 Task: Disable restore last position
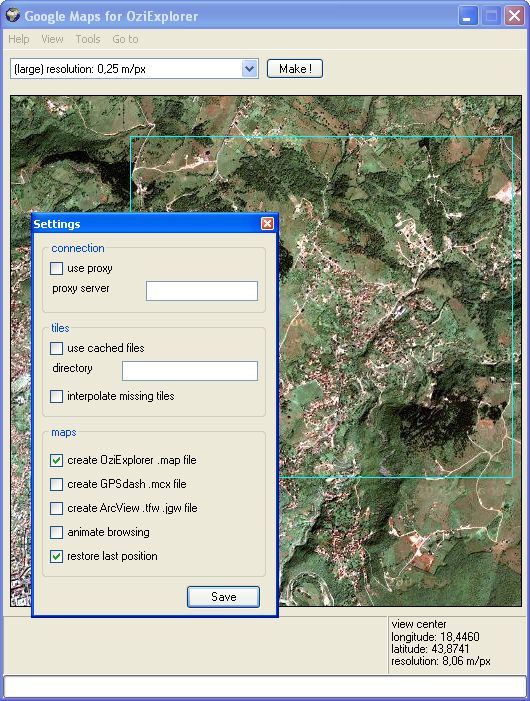coord(56,556)
